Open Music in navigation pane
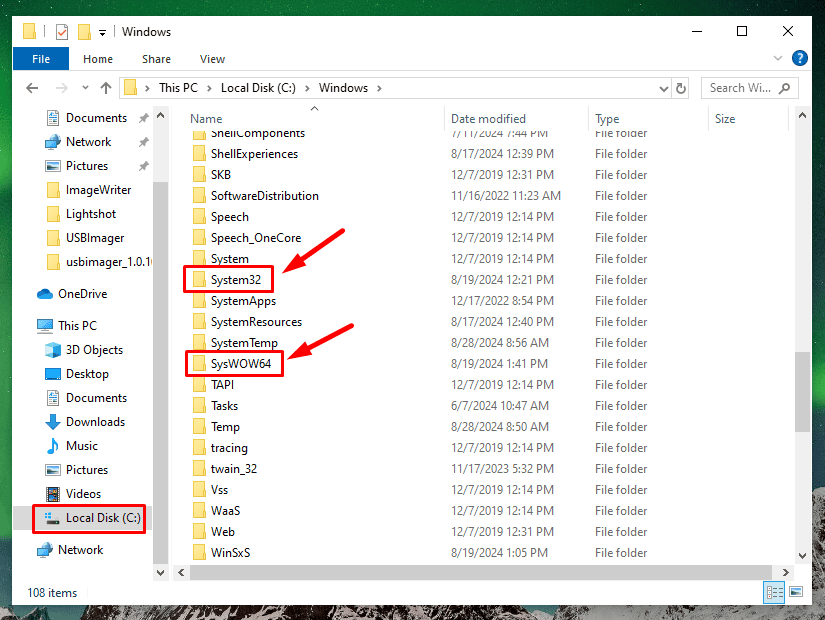 coord(82,446)
